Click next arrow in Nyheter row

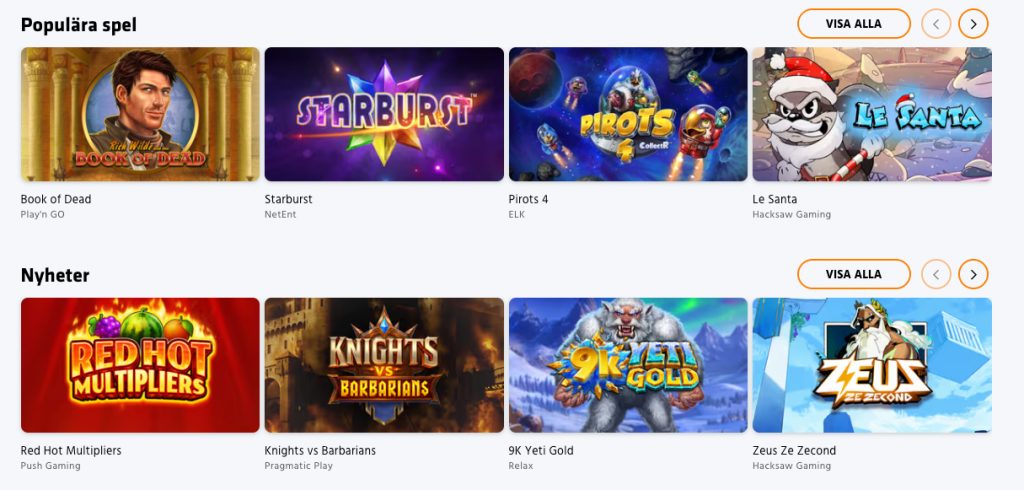point(973,273)
